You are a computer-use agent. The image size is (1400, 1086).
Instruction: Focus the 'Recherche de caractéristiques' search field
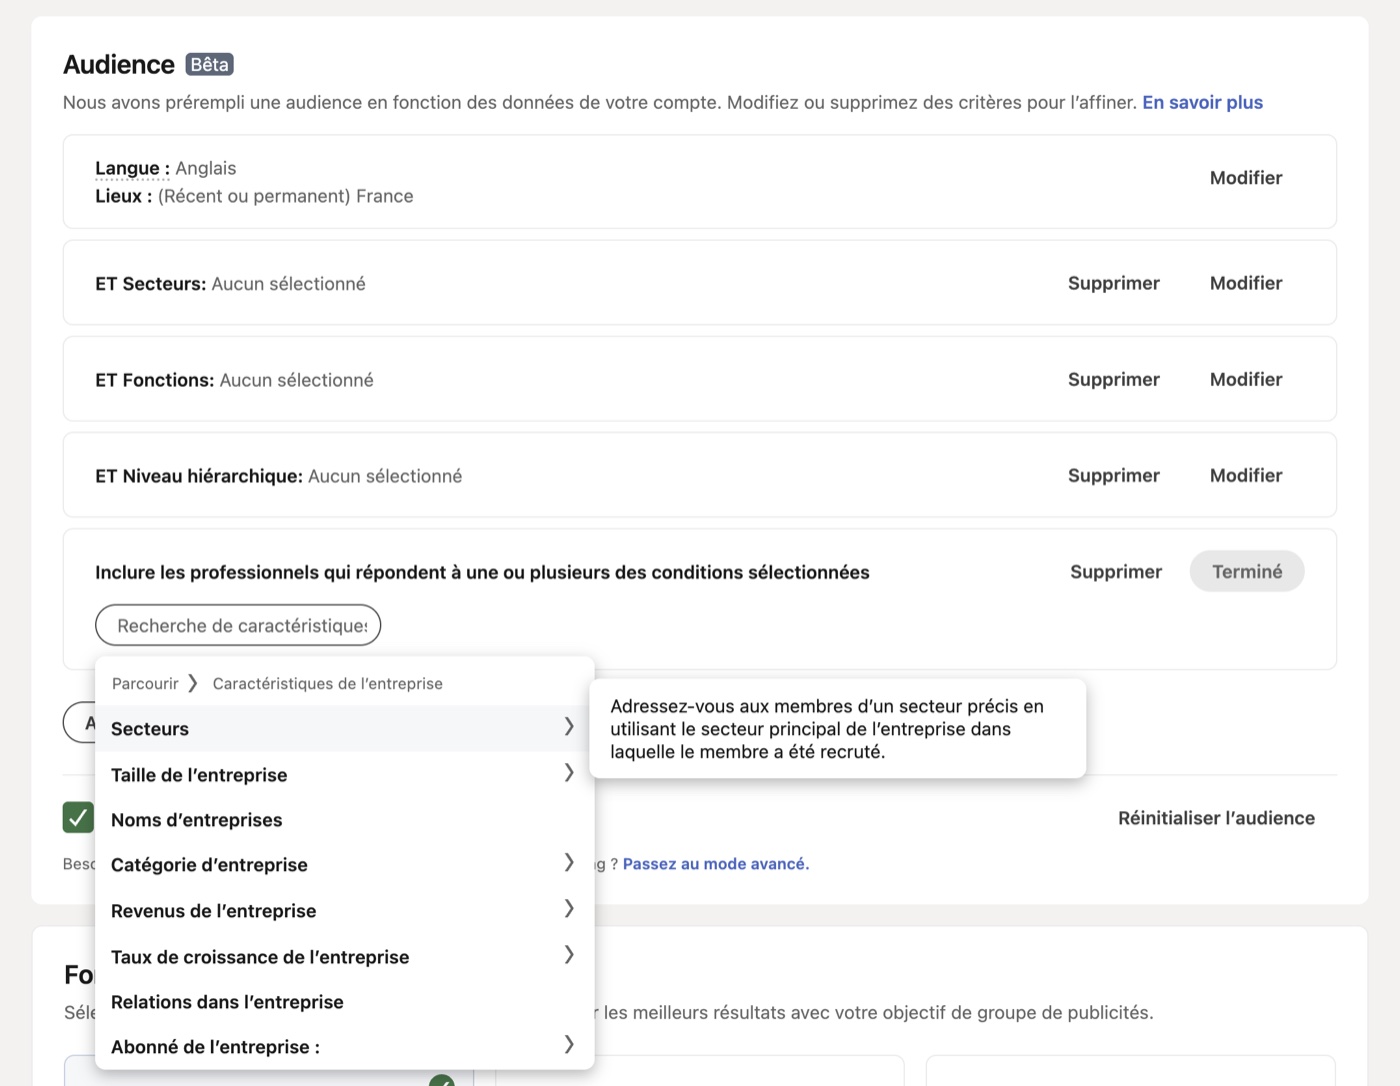[x=238, y=625]
